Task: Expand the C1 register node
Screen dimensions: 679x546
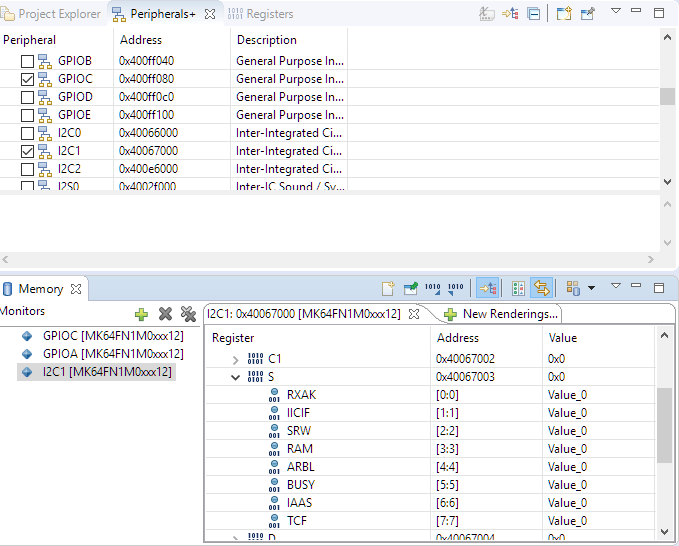Action: pos(236,359)
